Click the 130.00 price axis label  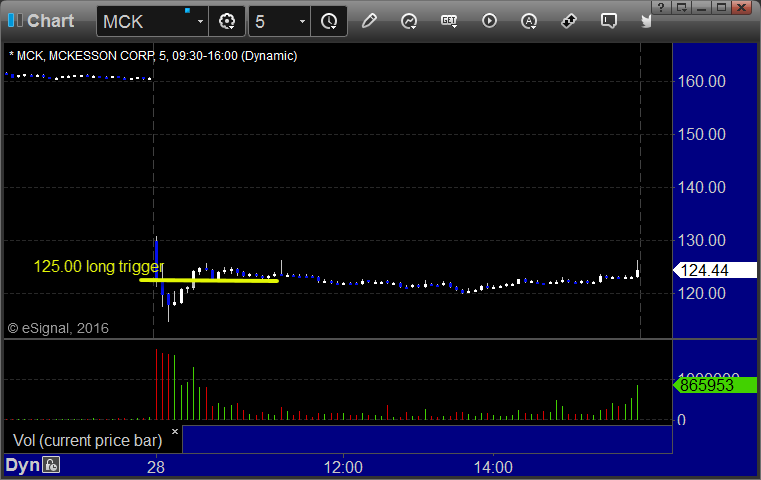[x=701, y=240]
